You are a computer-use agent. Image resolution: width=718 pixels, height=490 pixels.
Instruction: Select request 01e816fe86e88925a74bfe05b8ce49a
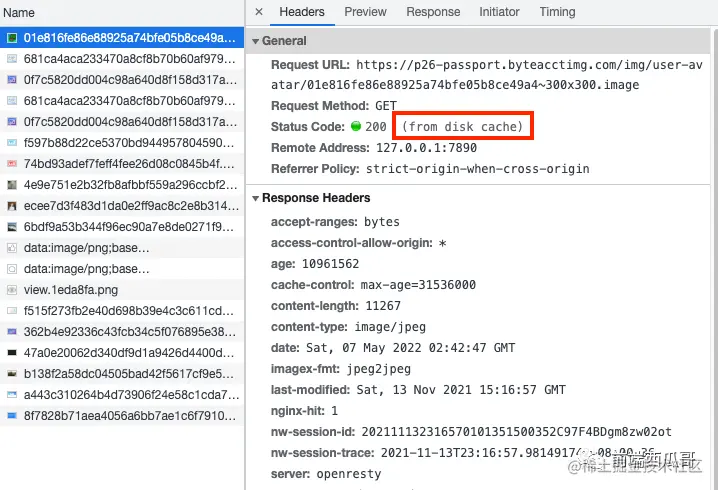pos(122,38)
